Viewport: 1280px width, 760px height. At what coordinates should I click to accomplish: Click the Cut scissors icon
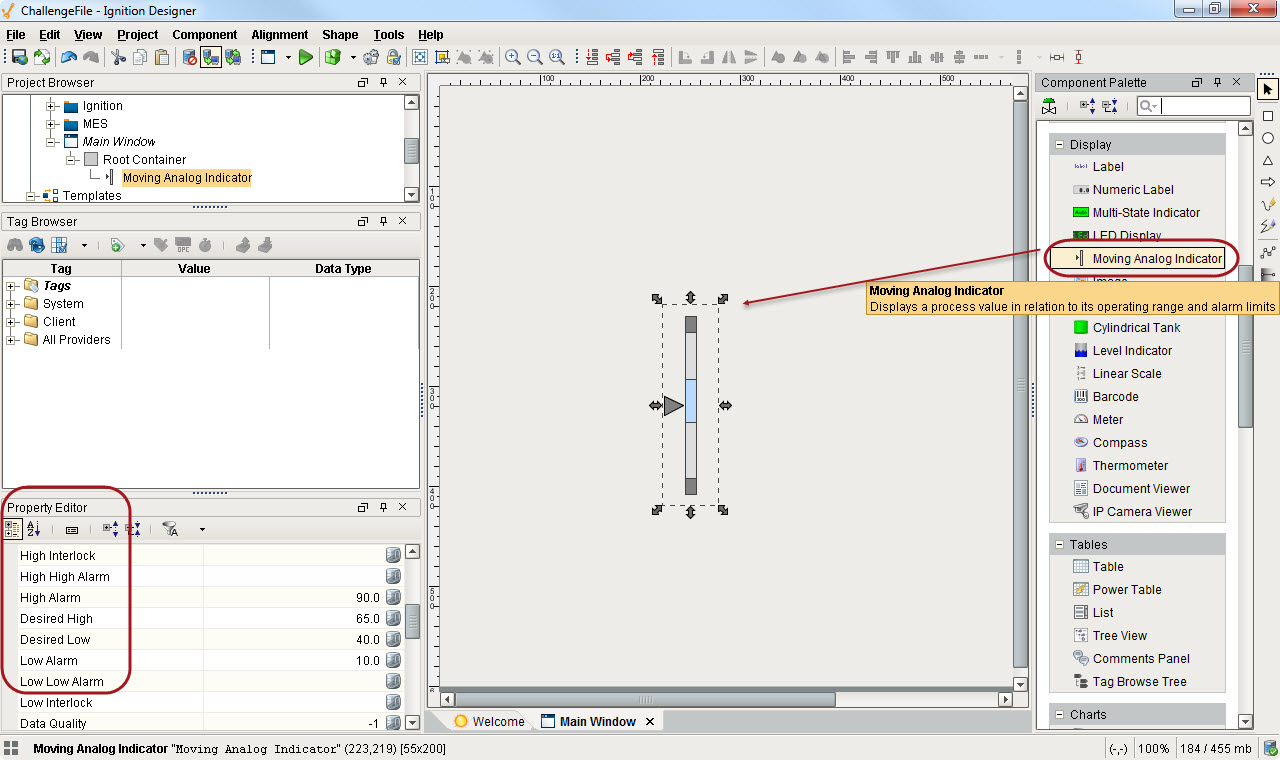coord(118,57)
